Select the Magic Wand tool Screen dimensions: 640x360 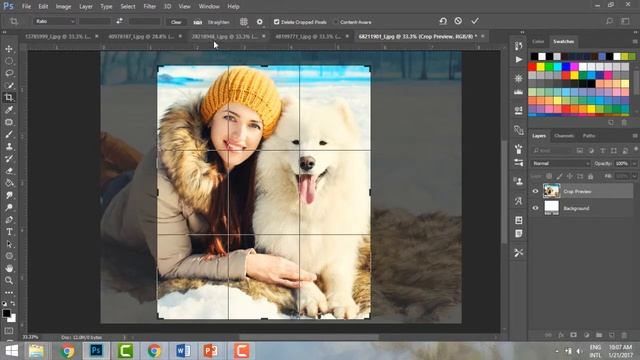click(9, 85)
